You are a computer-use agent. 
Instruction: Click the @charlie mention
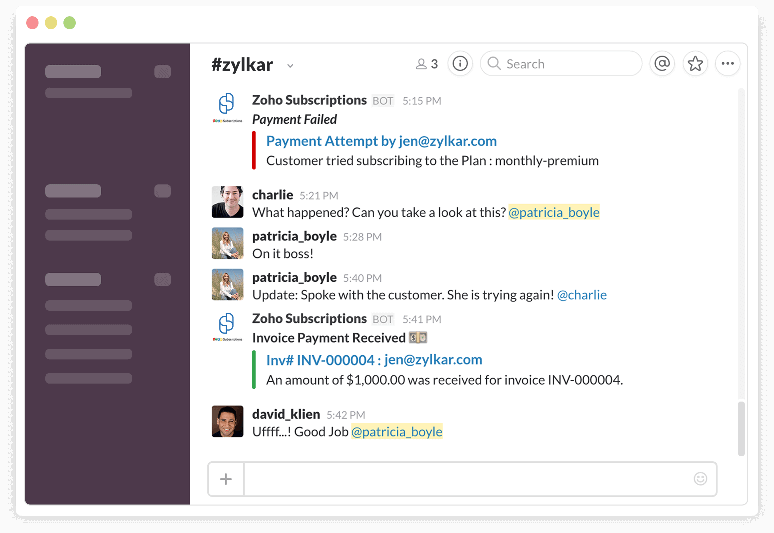click(x=582, y=295)
